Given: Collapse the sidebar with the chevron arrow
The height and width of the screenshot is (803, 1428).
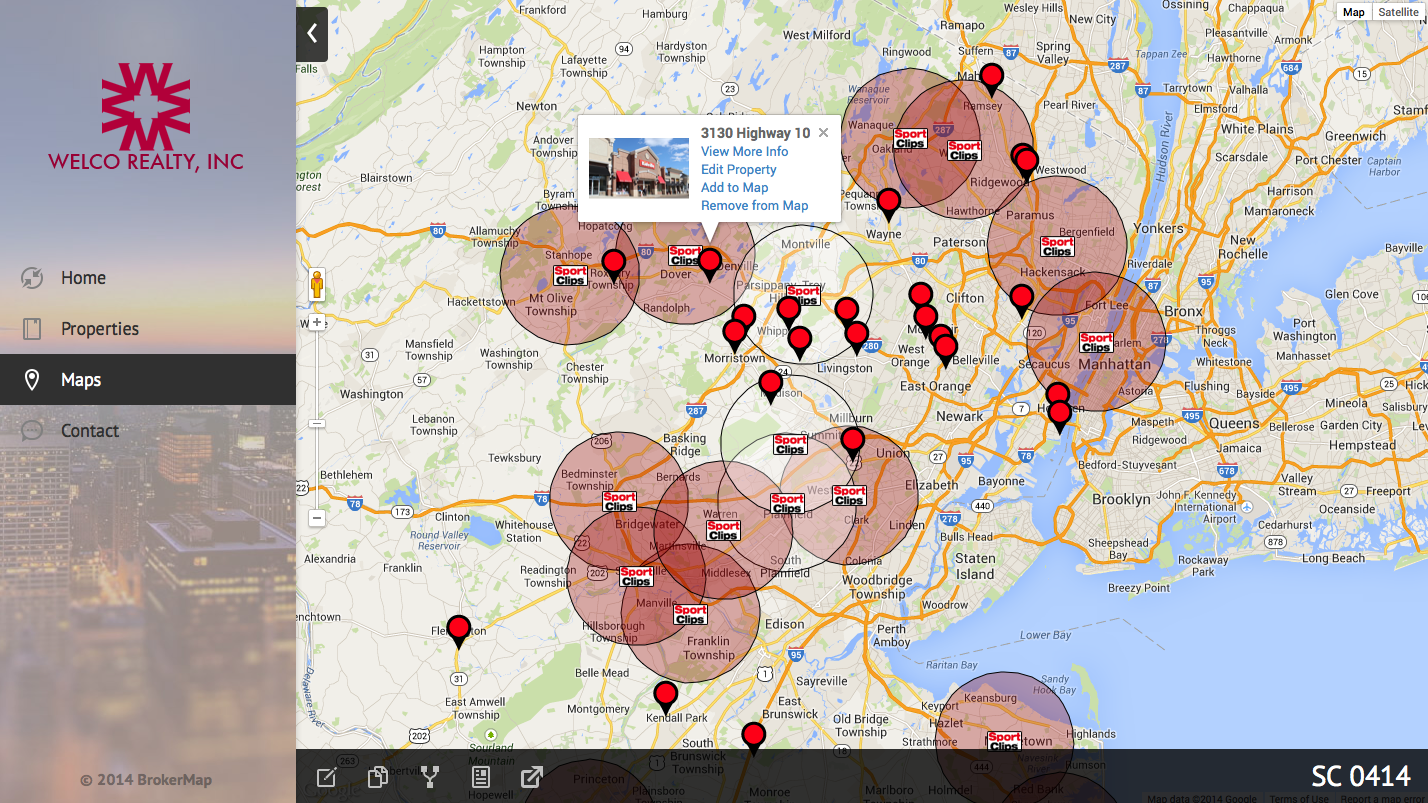Looking at the screenshot, I should coord(311,33).
